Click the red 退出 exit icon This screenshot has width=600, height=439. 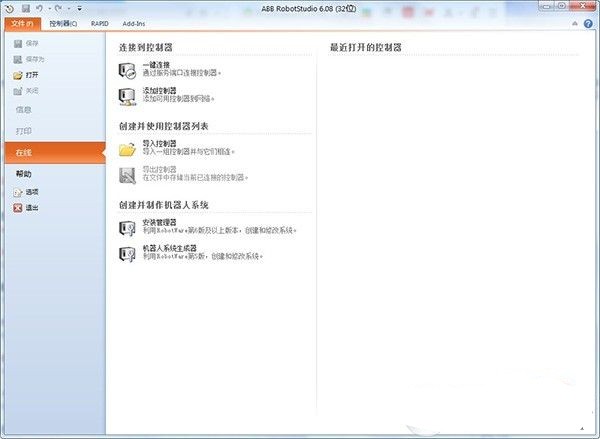point(18,208)
